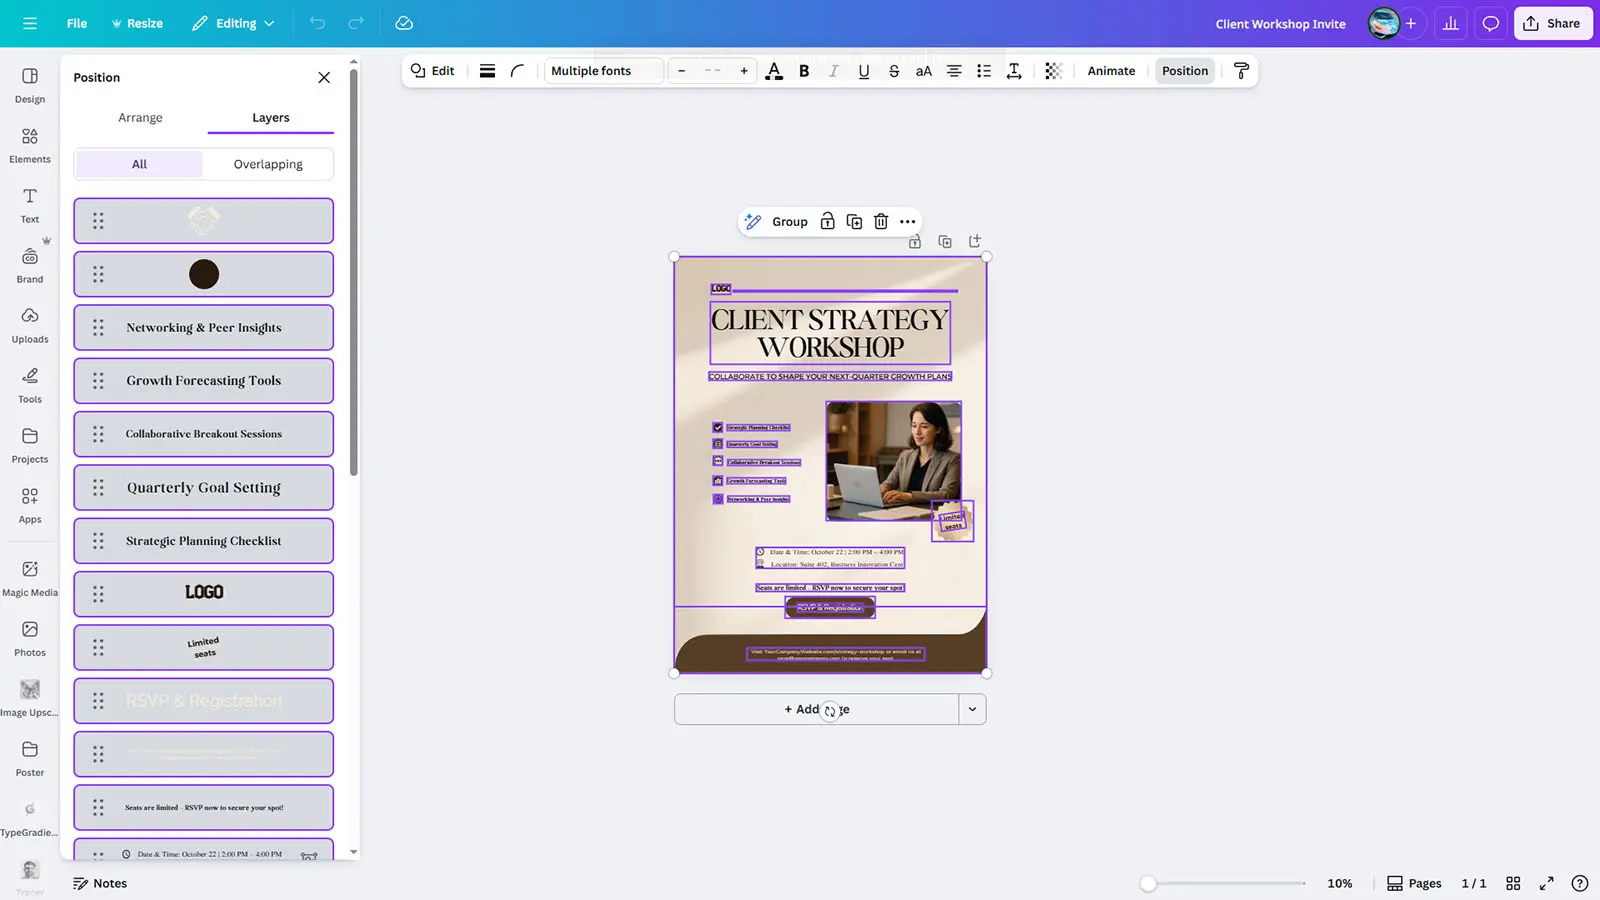Click the Group button
1600x900 pixels.
[789, 222]
